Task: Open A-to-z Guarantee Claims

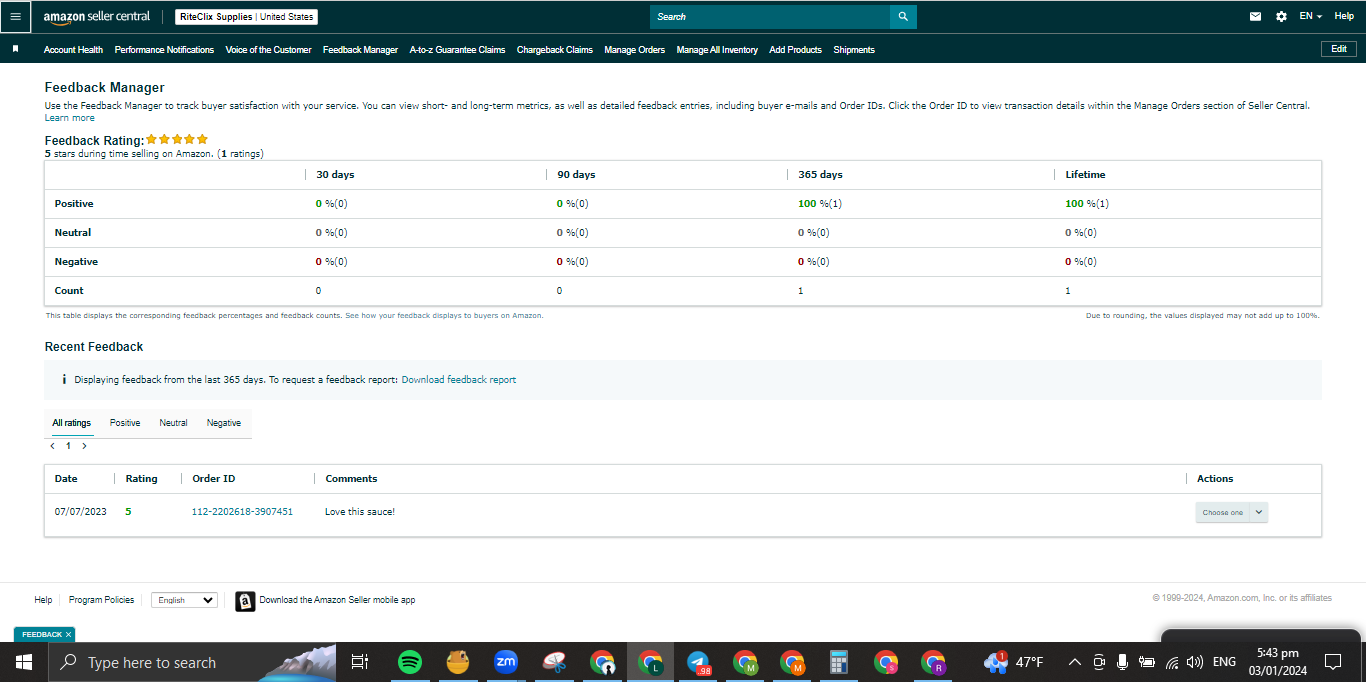Action: click(x=457, y=50)
